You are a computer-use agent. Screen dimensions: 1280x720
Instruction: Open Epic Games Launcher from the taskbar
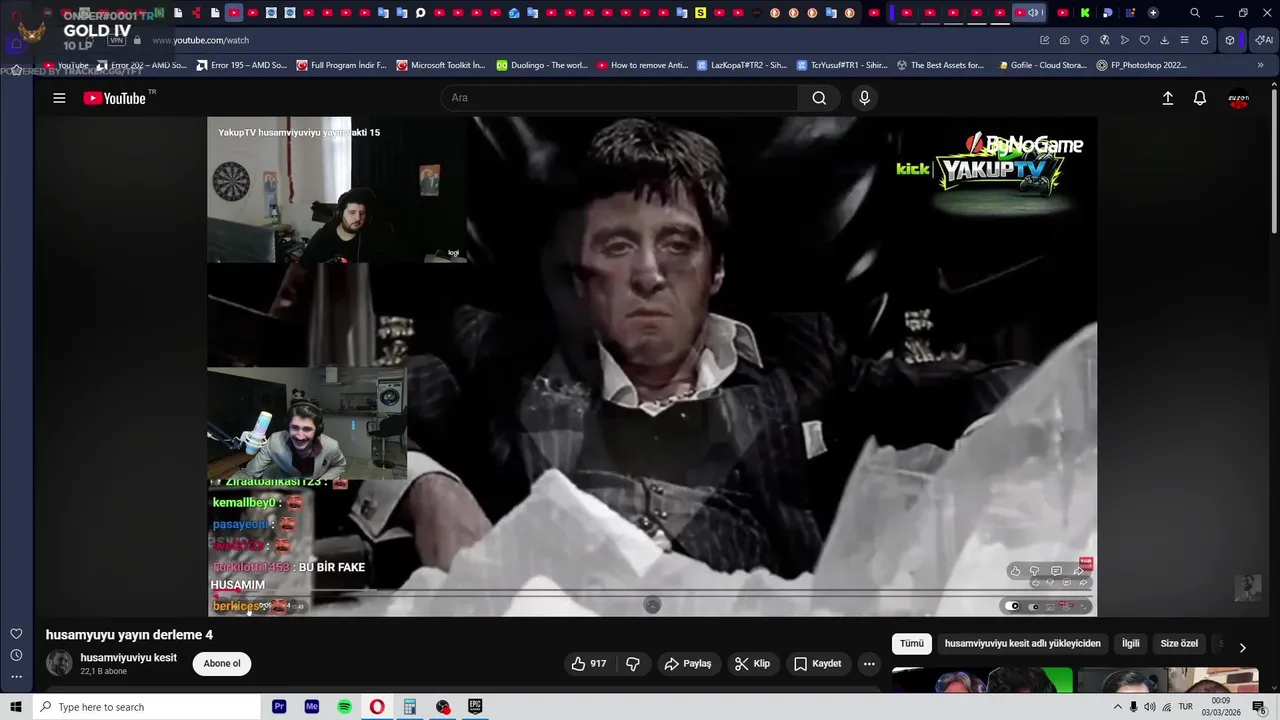475,707
